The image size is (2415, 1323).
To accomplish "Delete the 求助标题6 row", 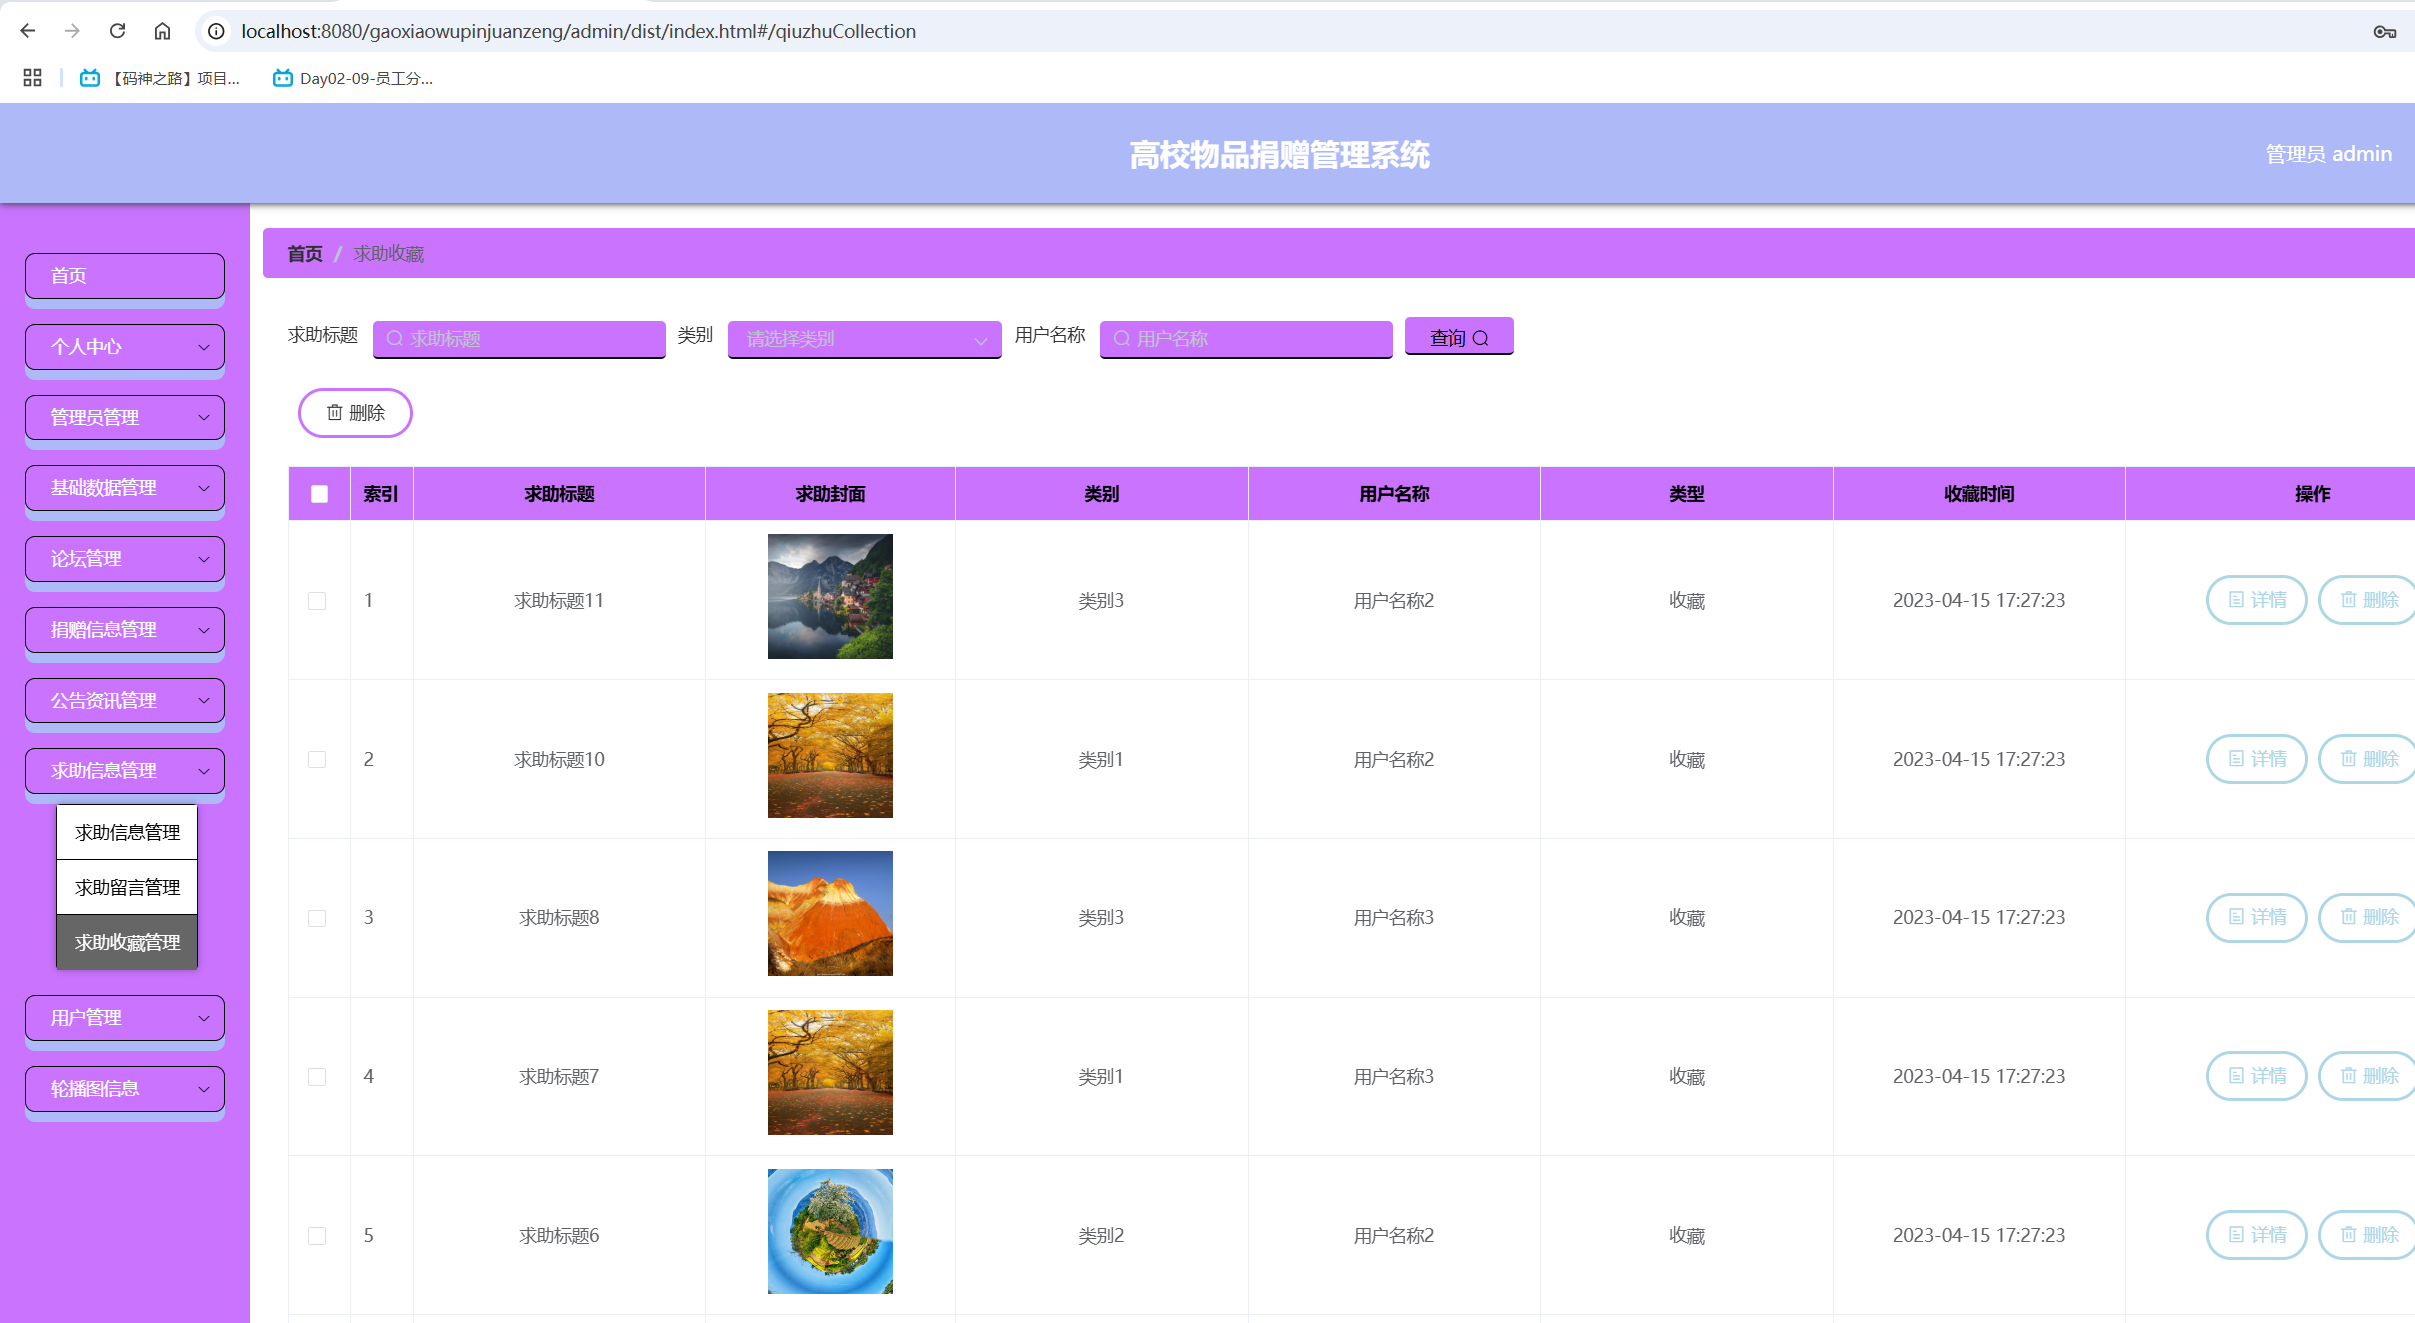I will (x=2368, y=1235).
